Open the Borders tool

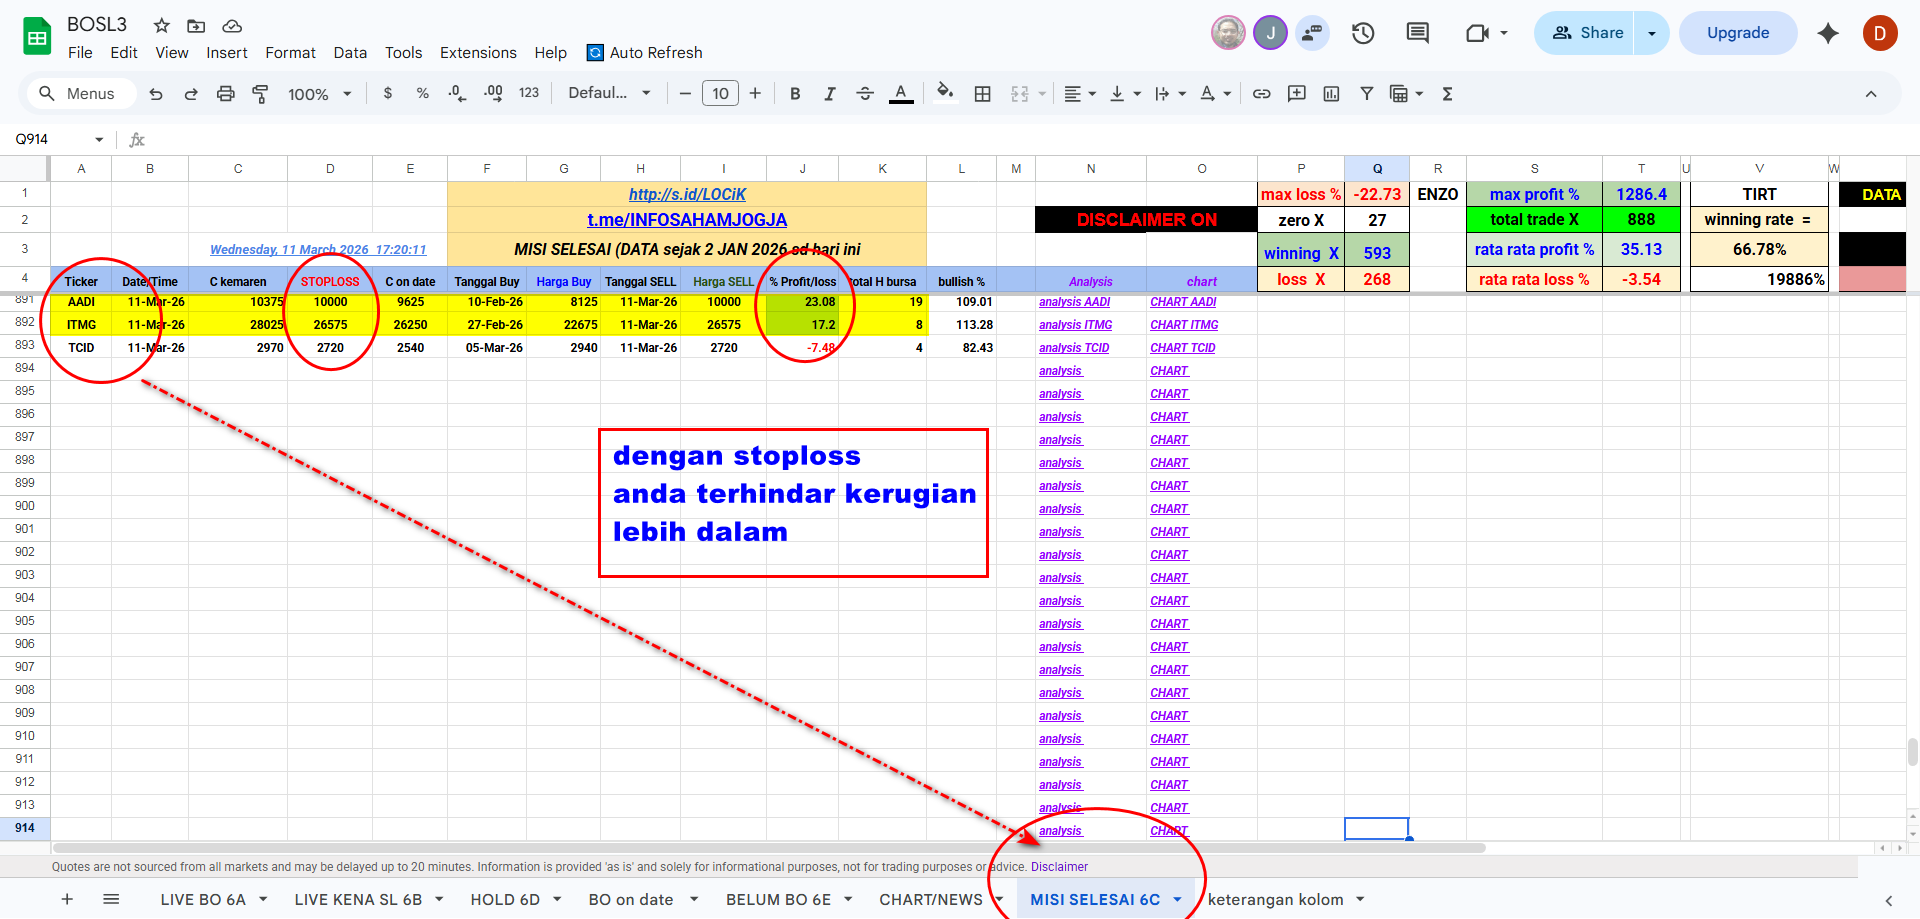tap(983, 94)
